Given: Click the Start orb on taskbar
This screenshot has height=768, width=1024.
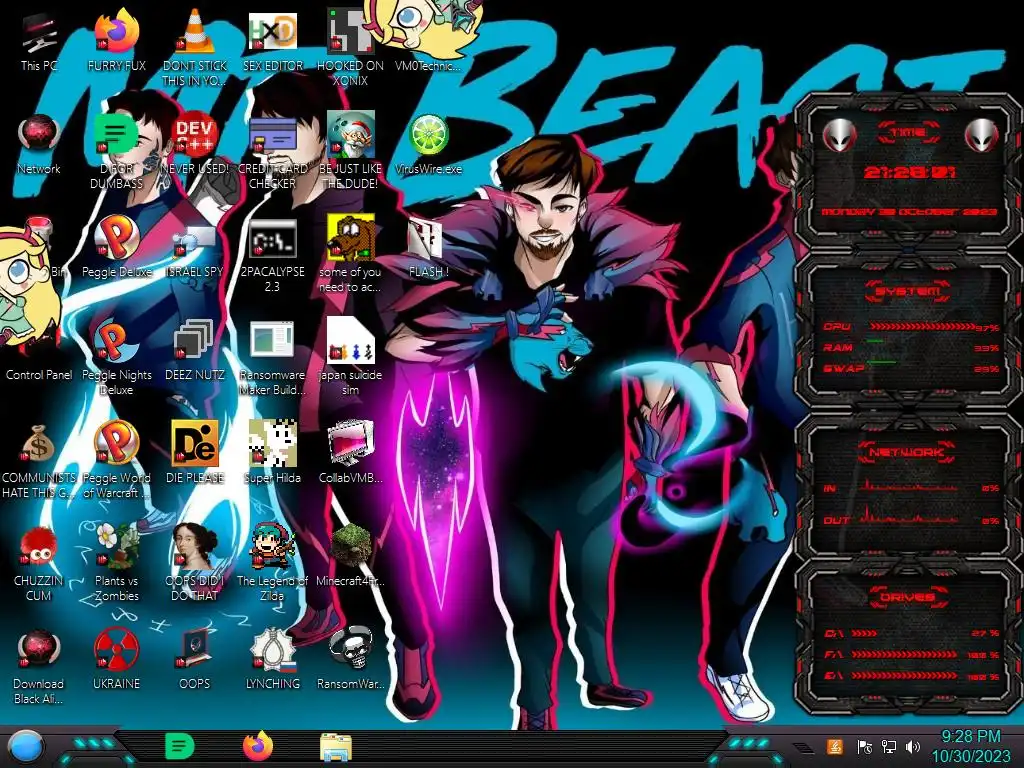Looking at the screenshot, I should click(26, 746).
